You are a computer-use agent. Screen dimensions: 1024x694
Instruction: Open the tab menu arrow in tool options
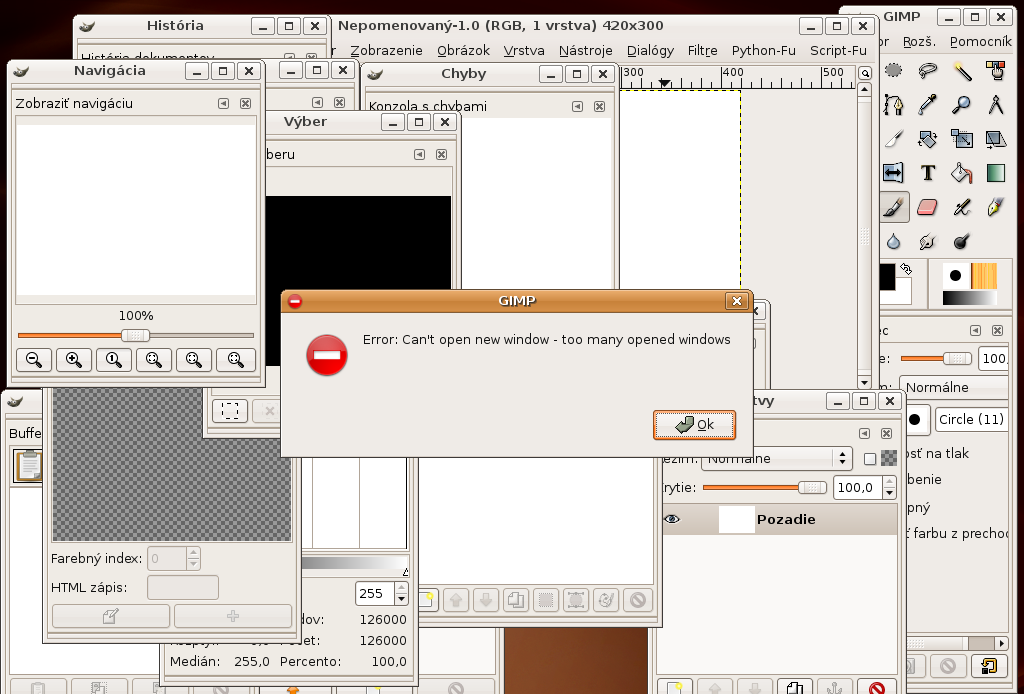(x=976, y=330)
